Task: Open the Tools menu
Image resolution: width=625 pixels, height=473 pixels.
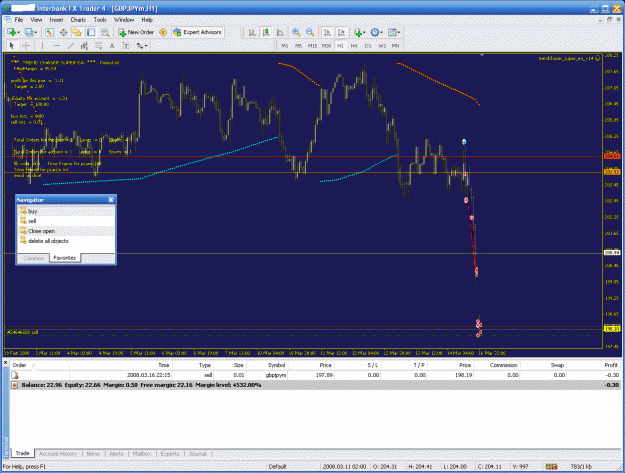Action: (x=100, y=20)
